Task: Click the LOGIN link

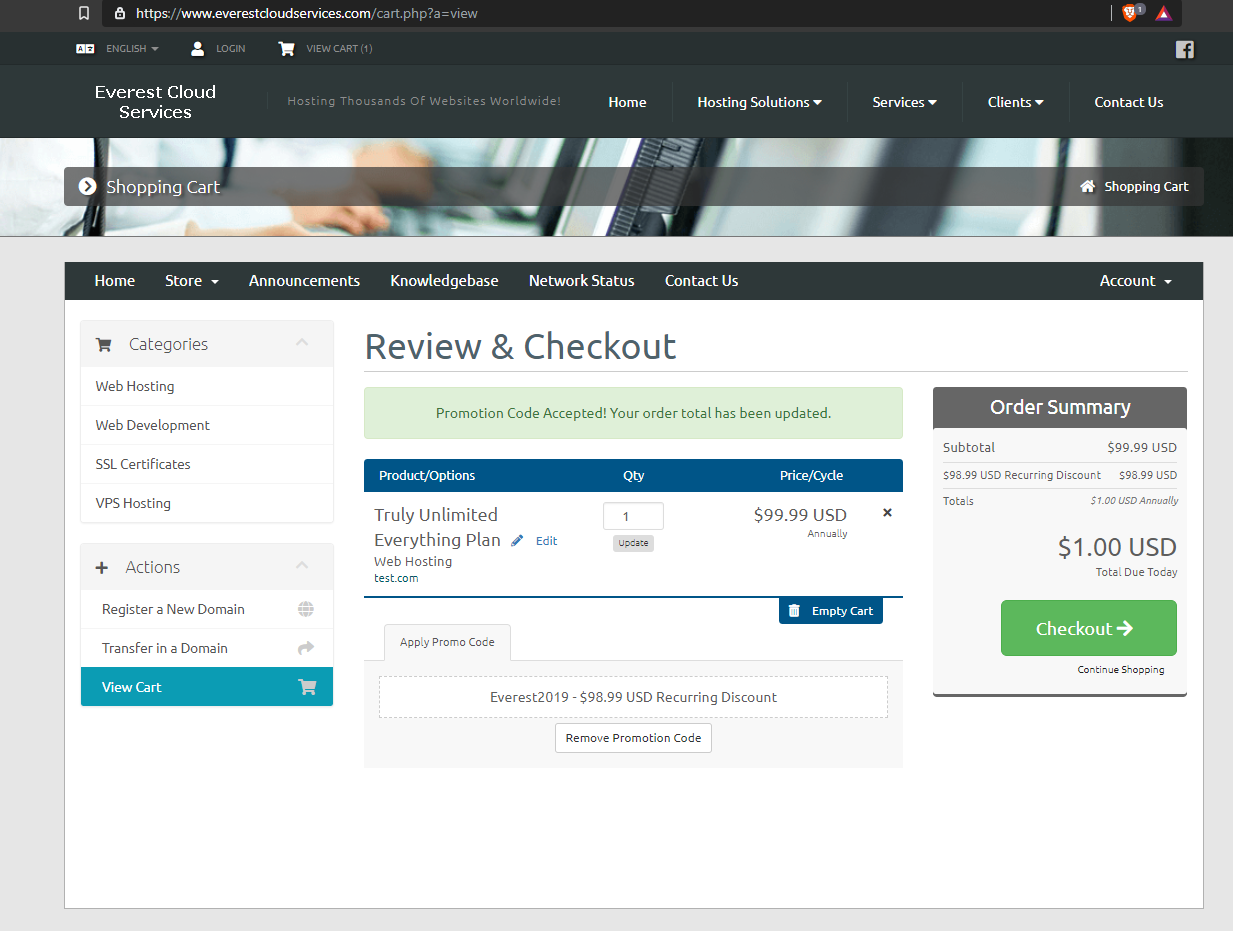Action: coord(231,48)
